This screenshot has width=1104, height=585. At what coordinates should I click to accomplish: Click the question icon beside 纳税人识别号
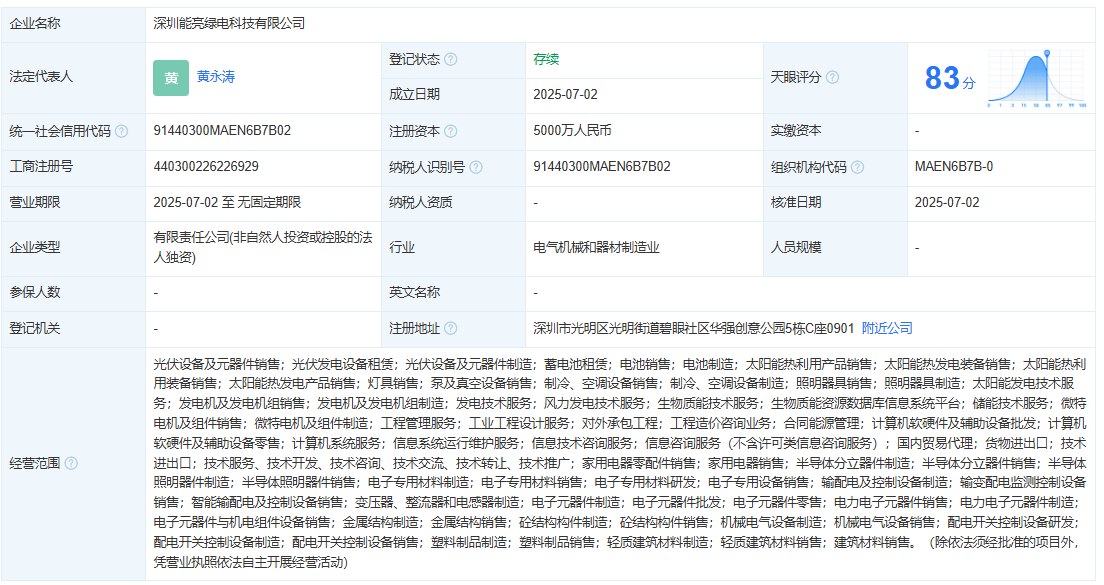[x=476, y=167]
